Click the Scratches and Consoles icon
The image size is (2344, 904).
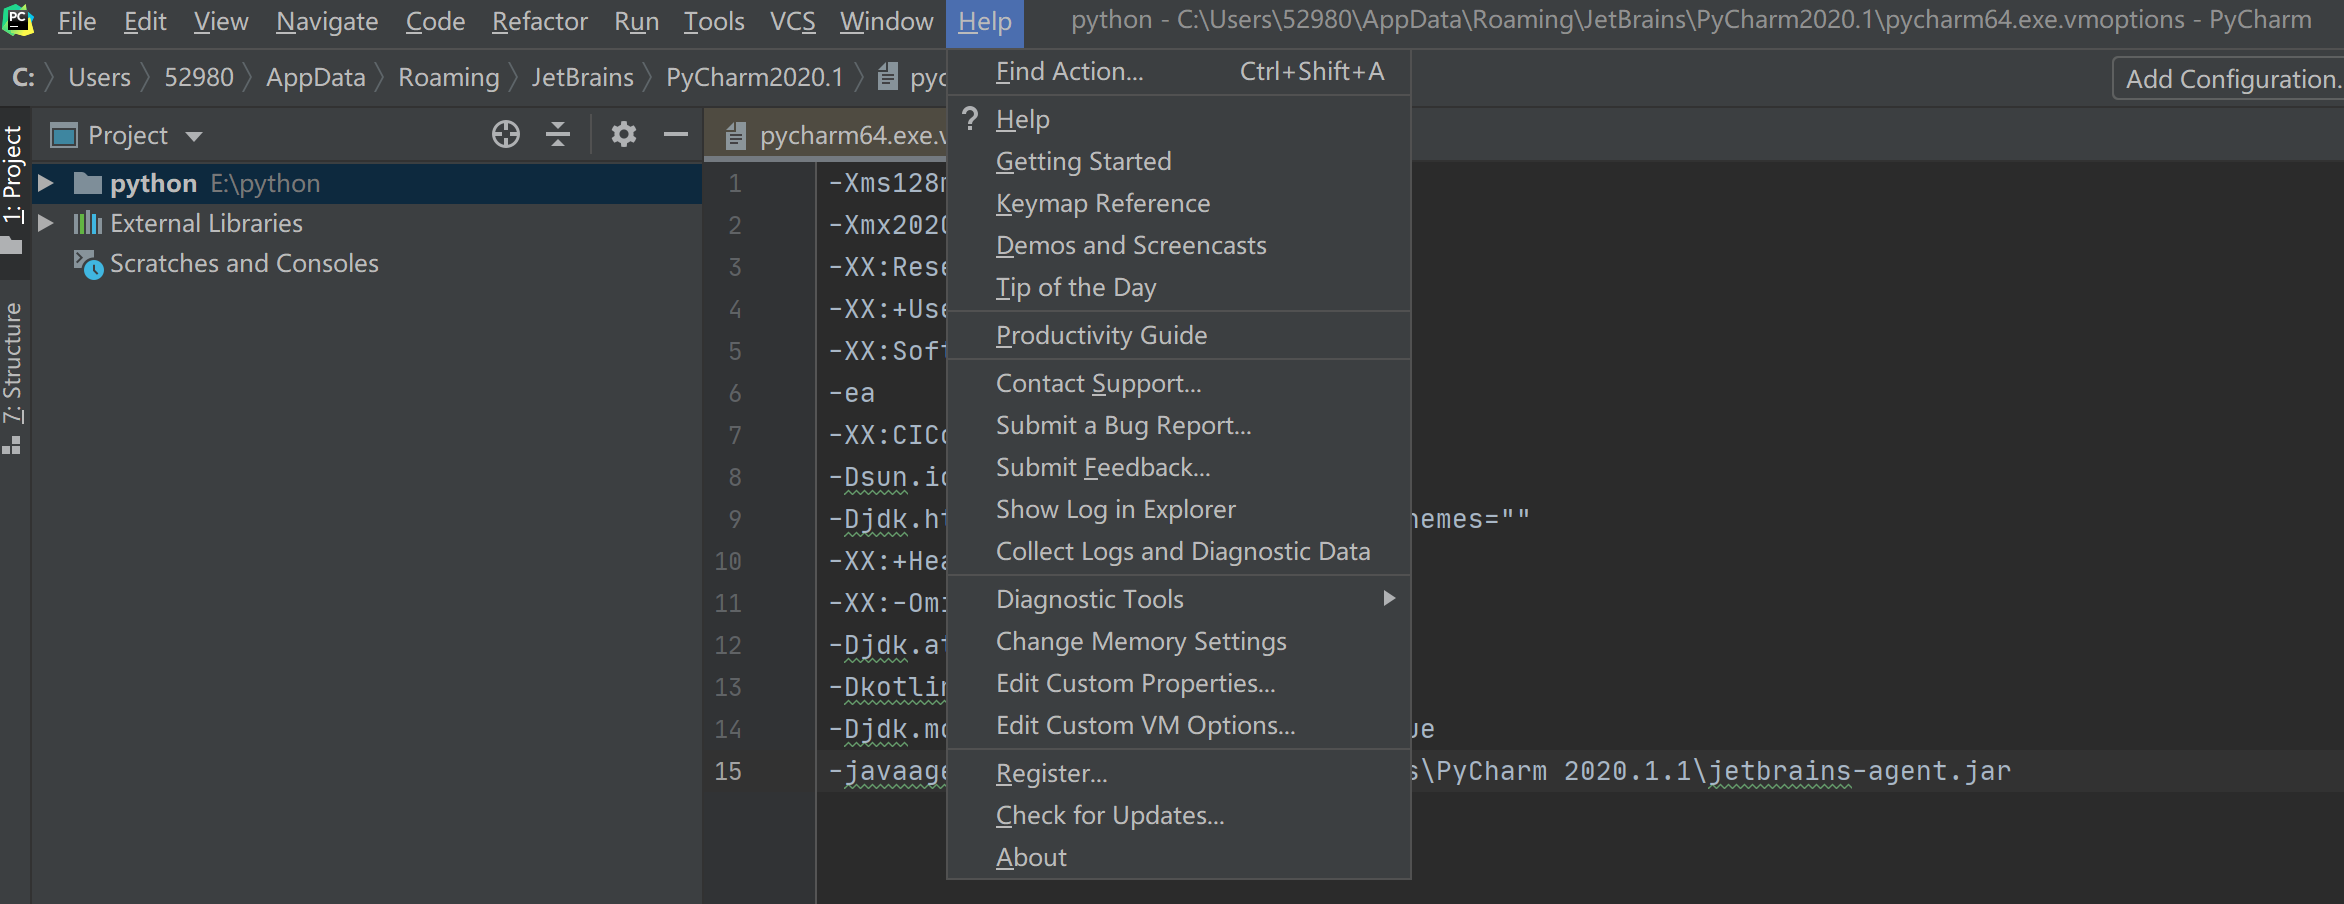pos(88,264)
